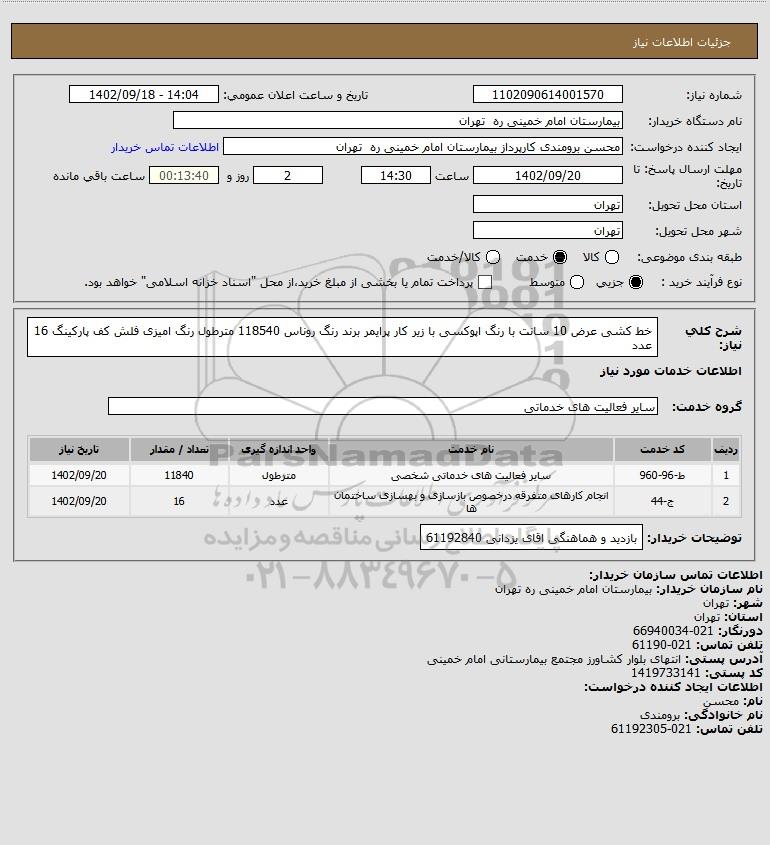Toggle the اسناد خزانه اسلامی payment checkbox
The width and height of the screenshot is (770, 845).
[x=485, y=282]
